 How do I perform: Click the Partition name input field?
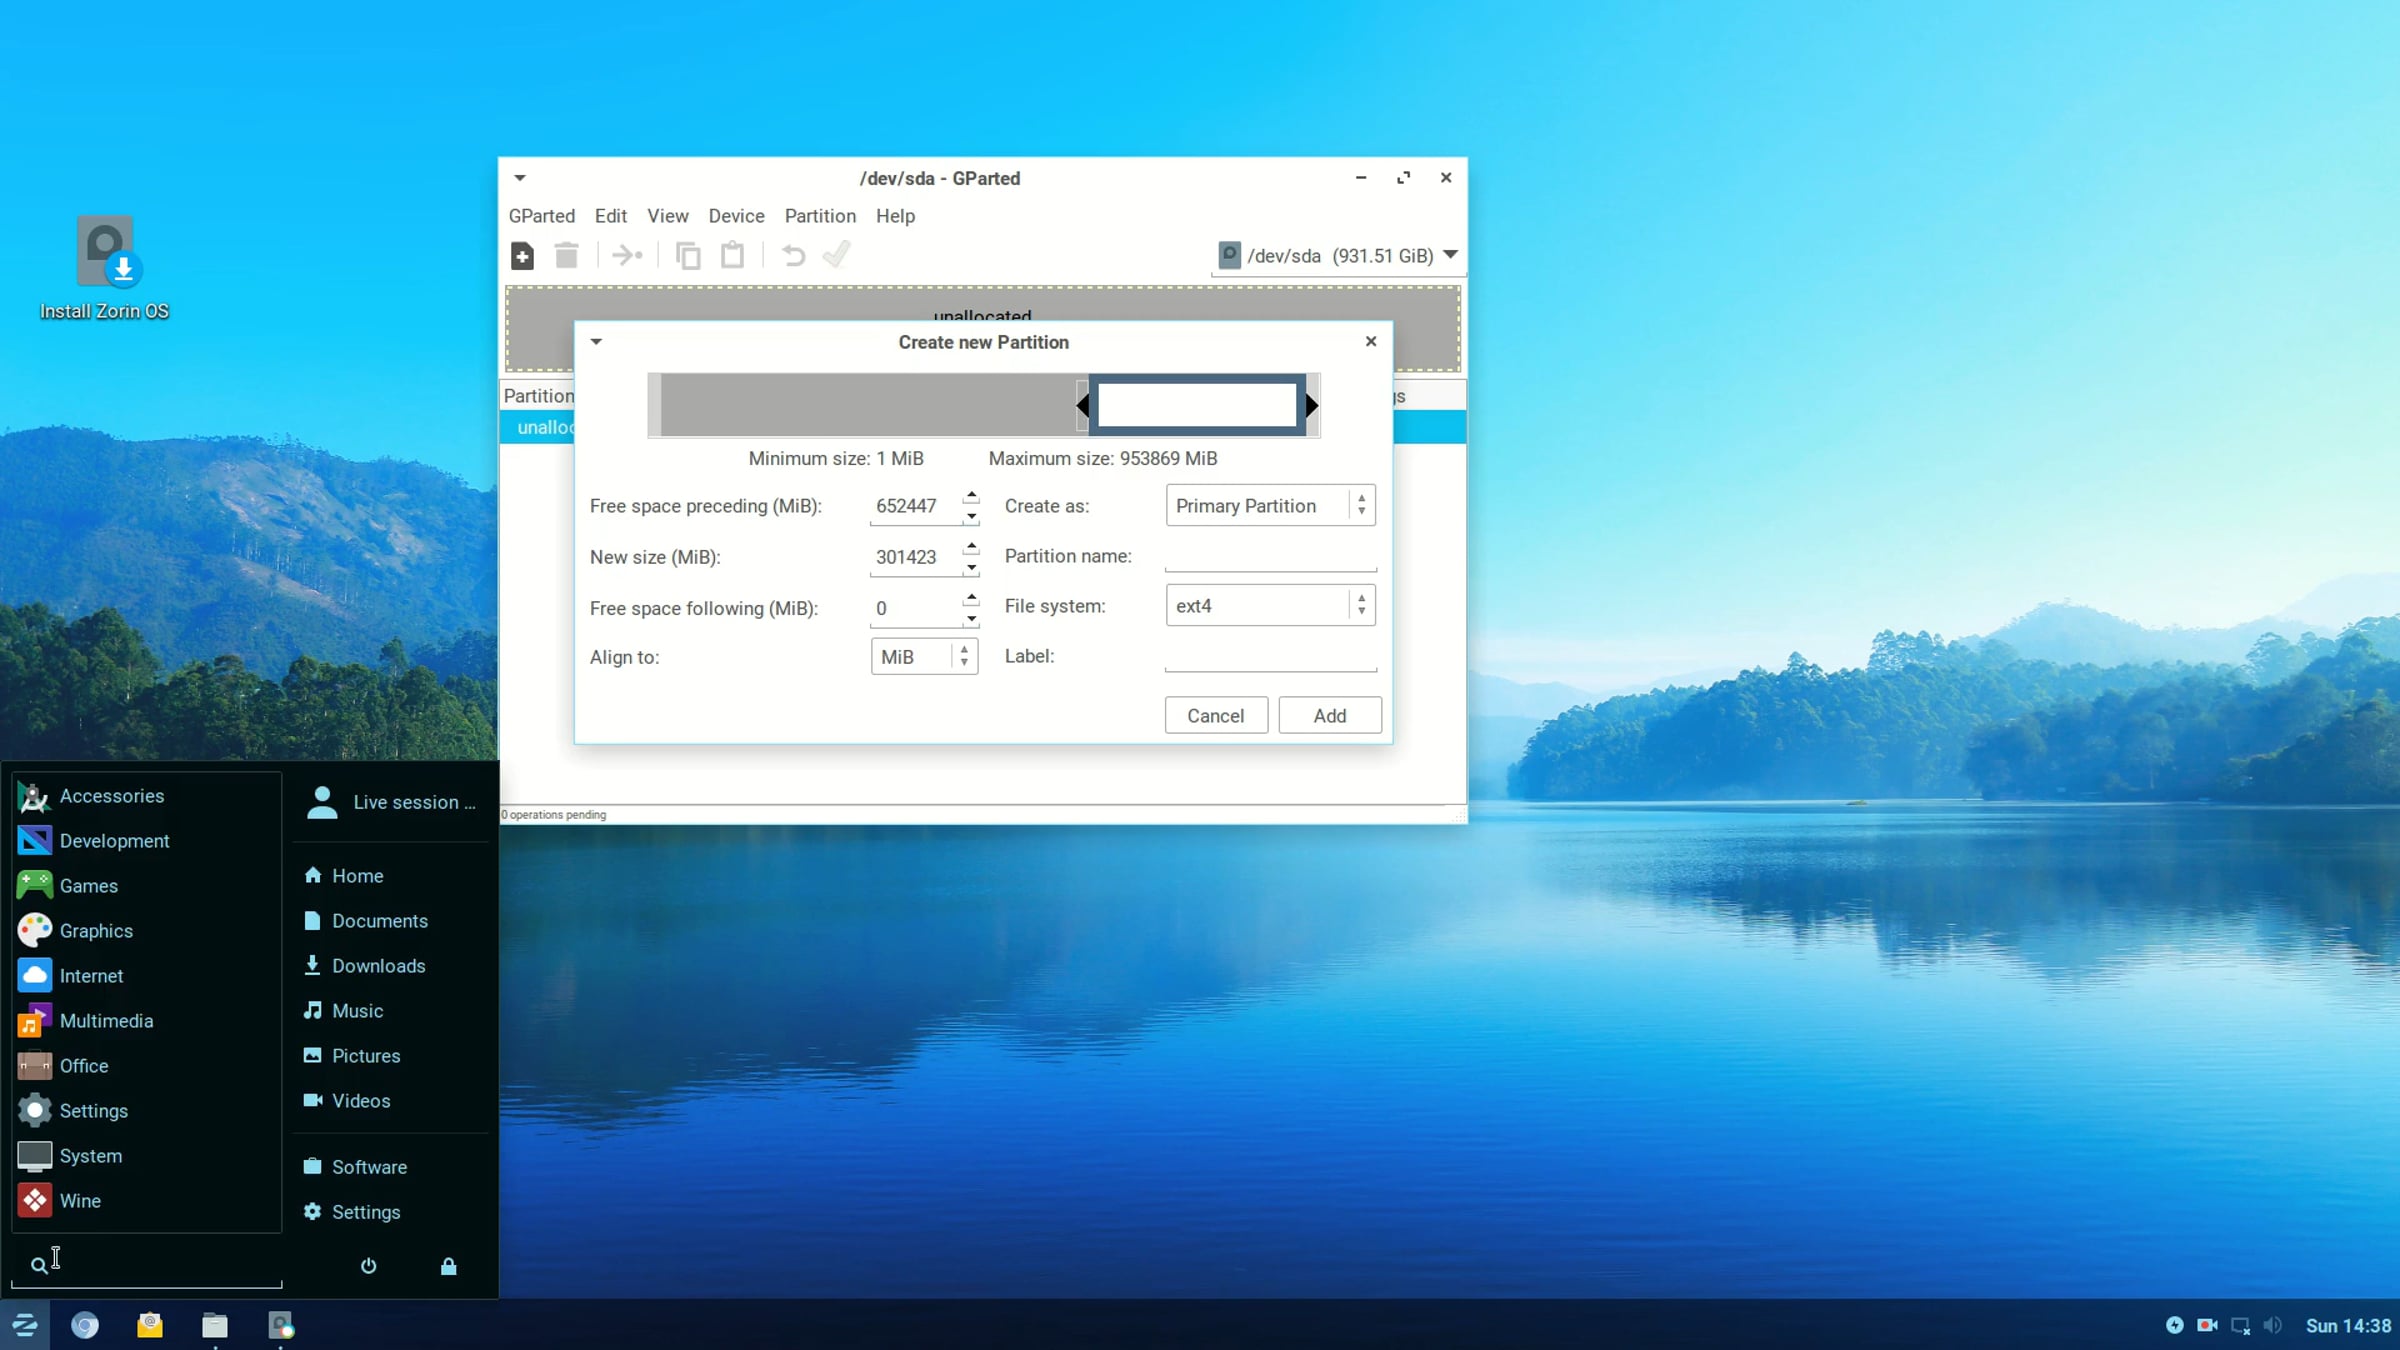(1270, 556)
